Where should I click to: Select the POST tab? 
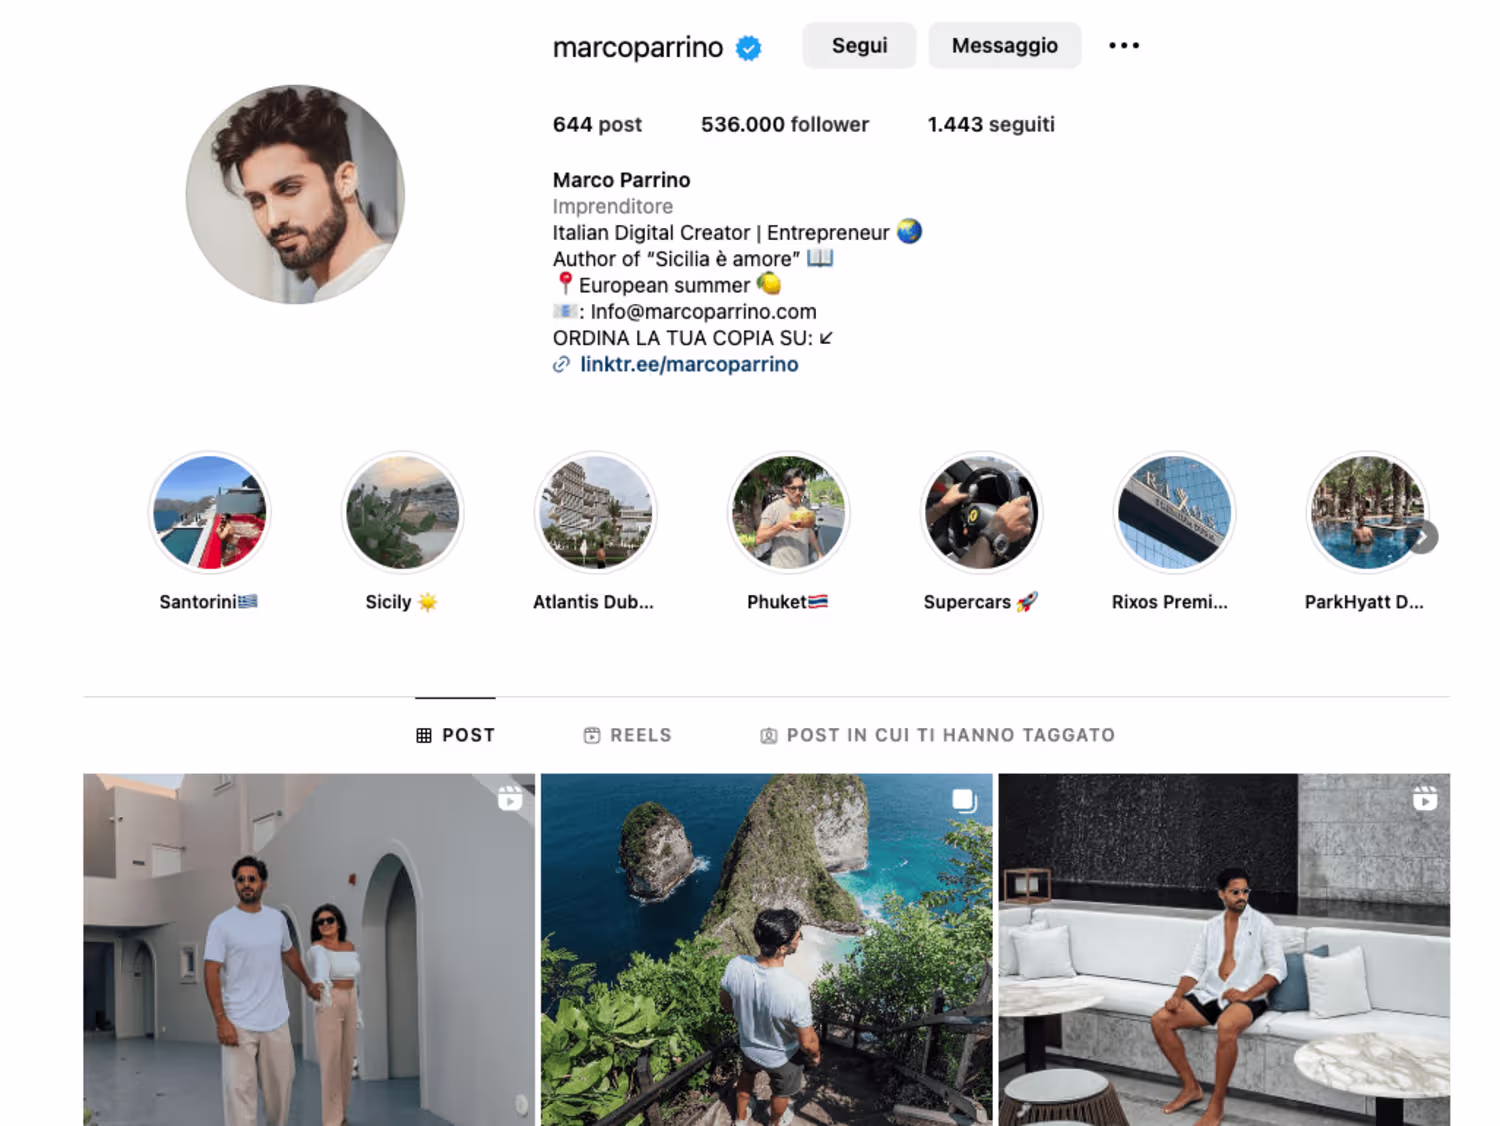click(455, 735)
